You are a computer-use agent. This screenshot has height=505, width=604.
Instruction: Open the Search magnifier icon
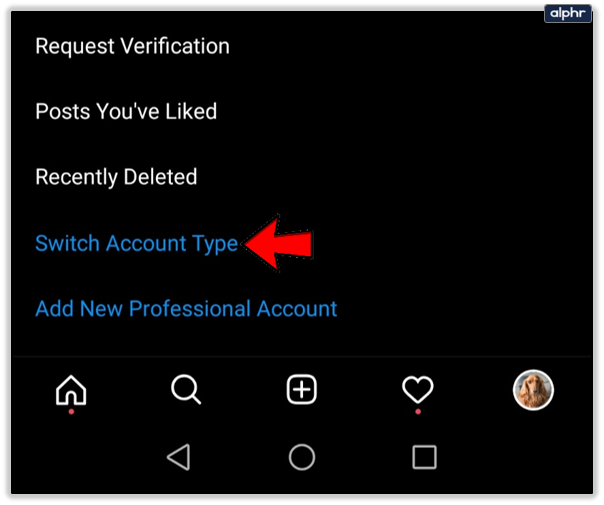186,389
